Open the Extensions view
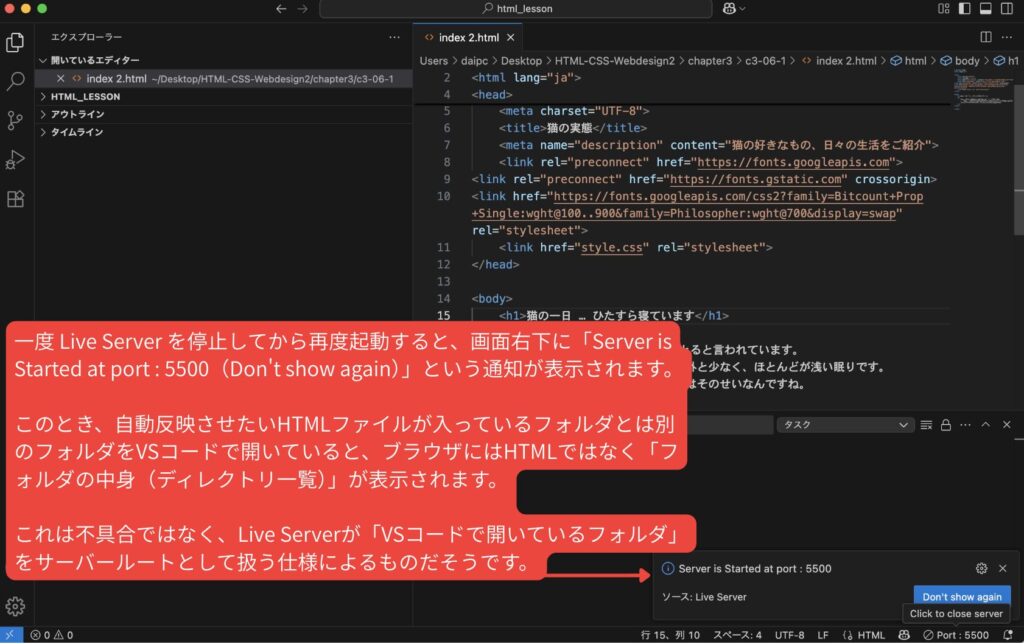The height and width of the screenshot is (644, 1024). [x=16, y=198]
